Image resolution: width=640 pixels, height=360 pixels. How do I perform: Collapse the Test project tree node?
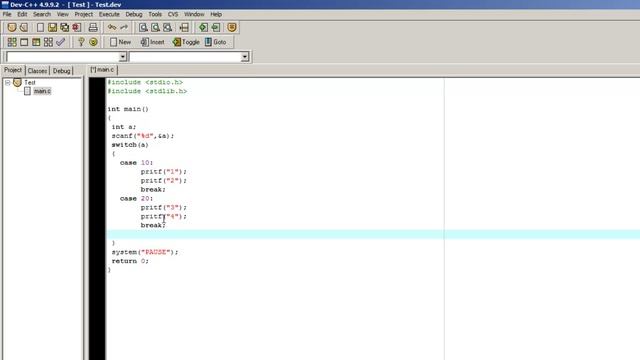7,82
